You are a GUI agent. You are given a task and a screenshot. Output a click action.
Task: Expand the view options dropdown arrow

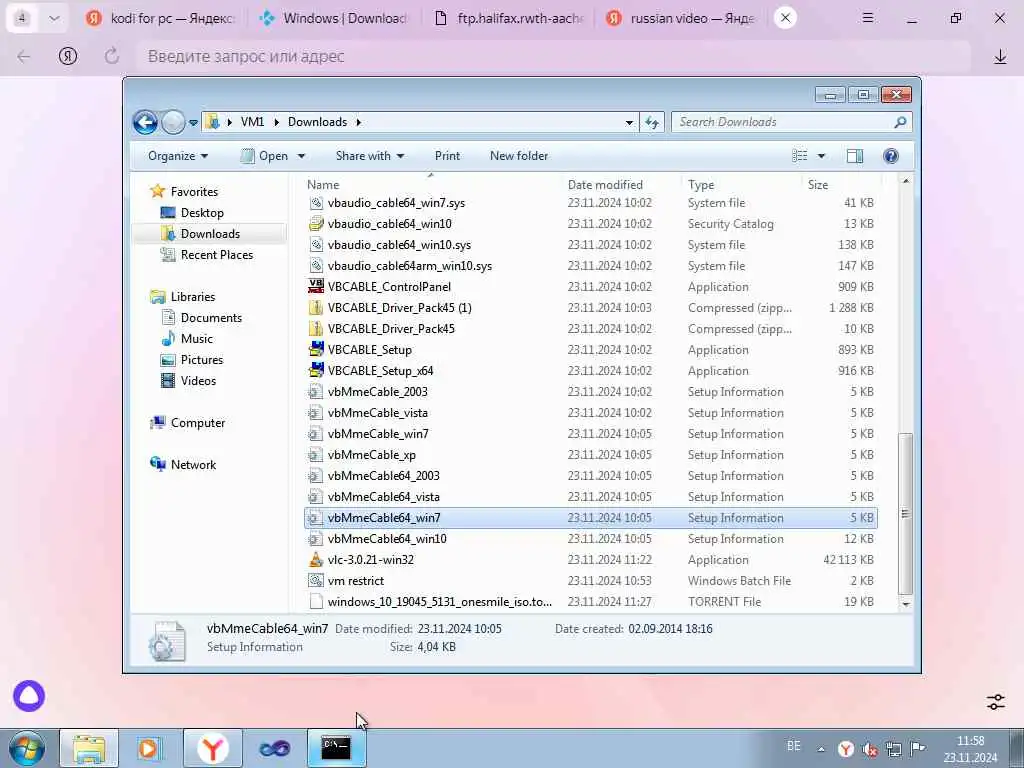click(x=822, y=156)
